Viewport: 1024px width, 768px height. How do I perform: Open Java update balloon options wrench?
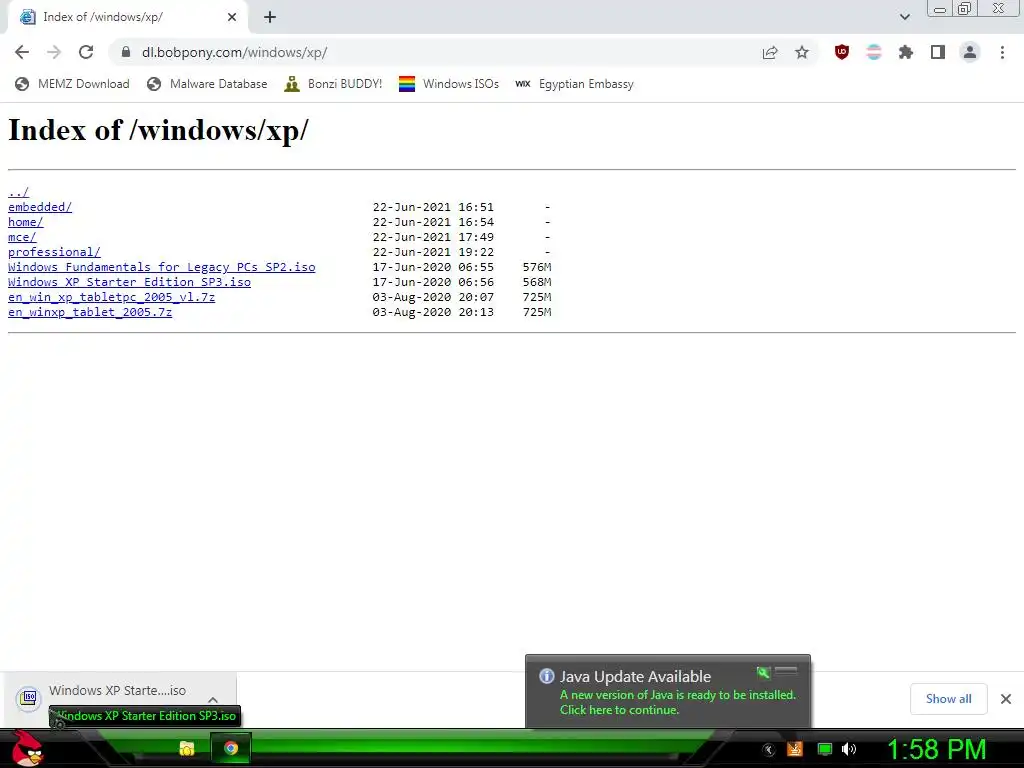[x=763, y=672]
